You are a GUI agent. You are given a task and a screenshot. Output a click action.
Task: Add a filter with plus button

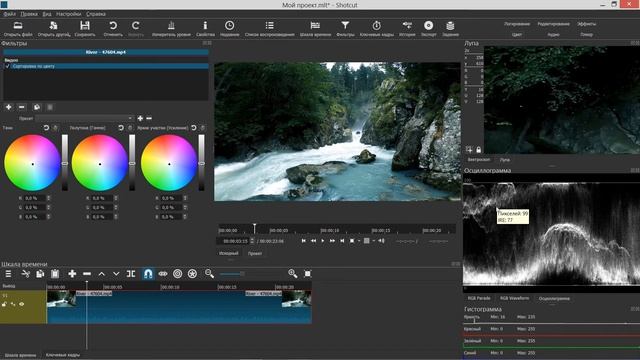(x=9, y=107)
